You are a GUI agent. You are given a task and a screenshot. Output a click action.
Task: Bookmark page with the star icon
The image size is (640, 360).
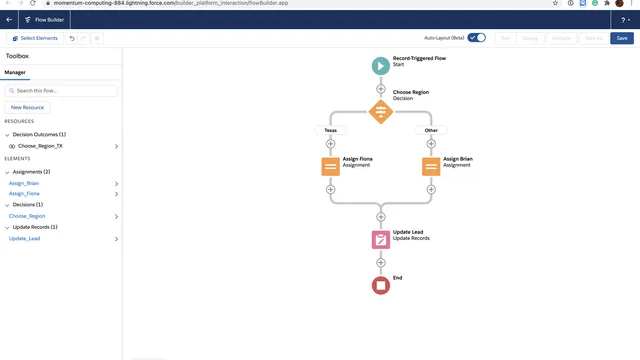[x=555, y=3]
